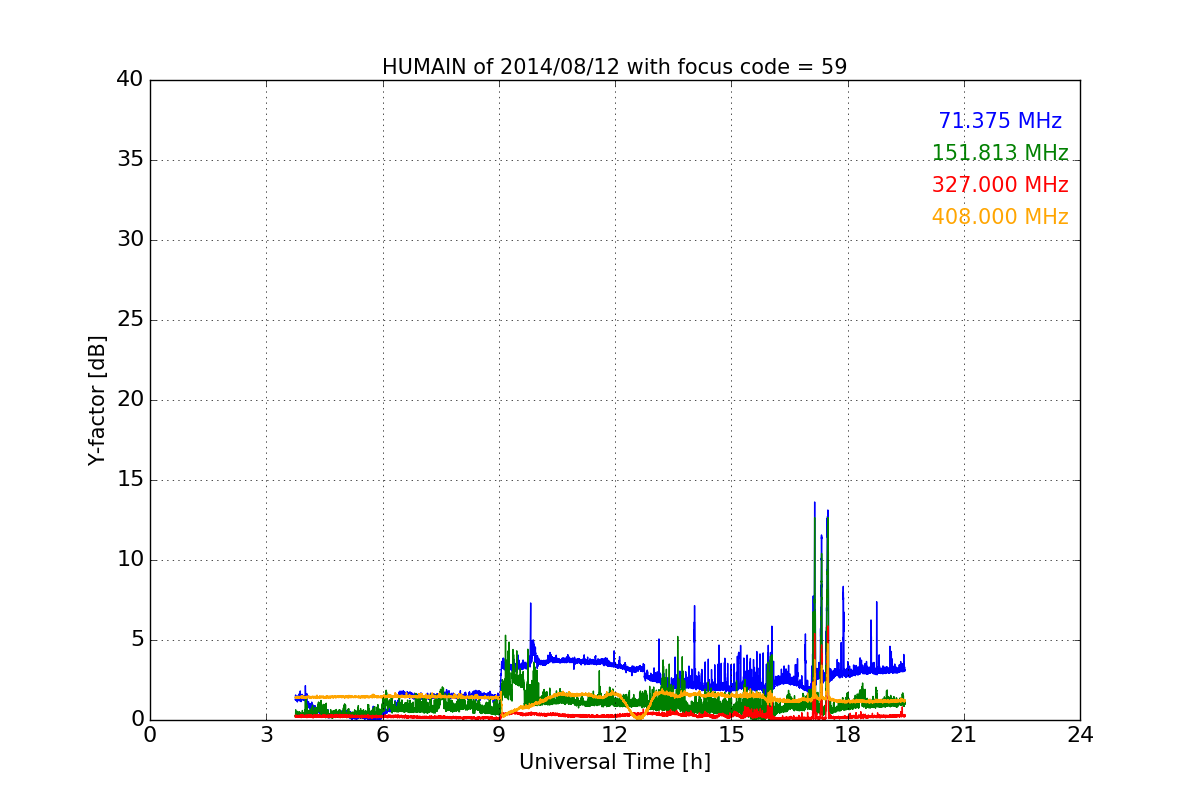Image resolution: width=1200 pixels, height=800 pixels.
Task: Click the x-axis tick label 12
Action: click(x=615, y=735)
